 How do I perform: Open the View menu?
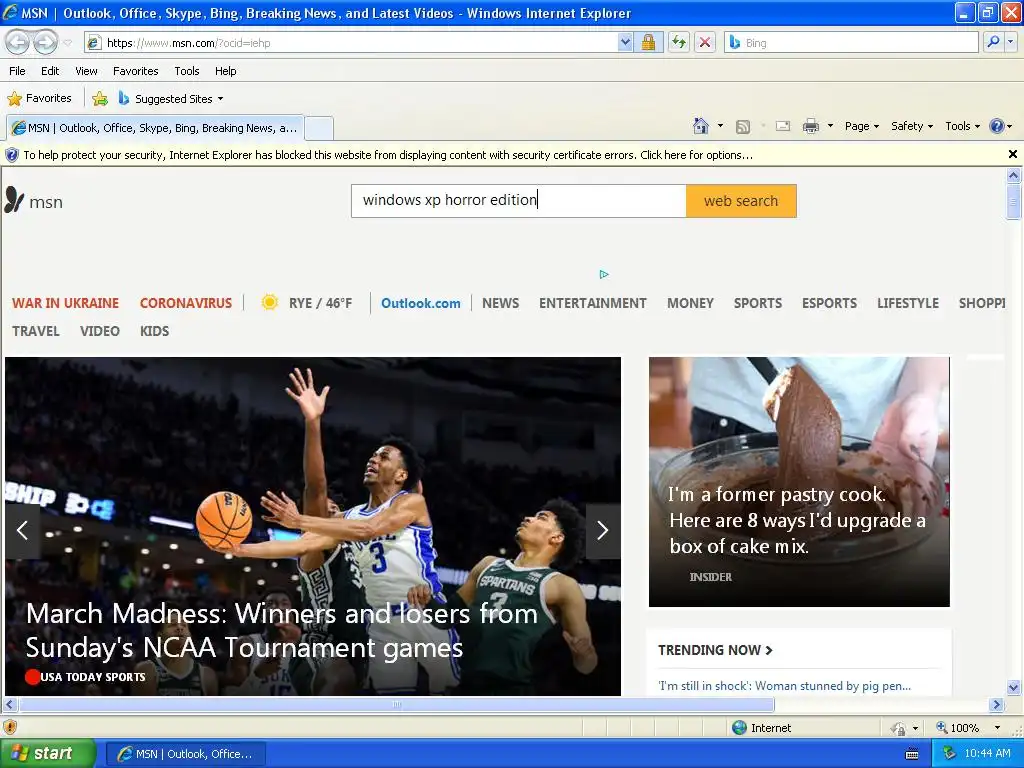click(86, 71)
